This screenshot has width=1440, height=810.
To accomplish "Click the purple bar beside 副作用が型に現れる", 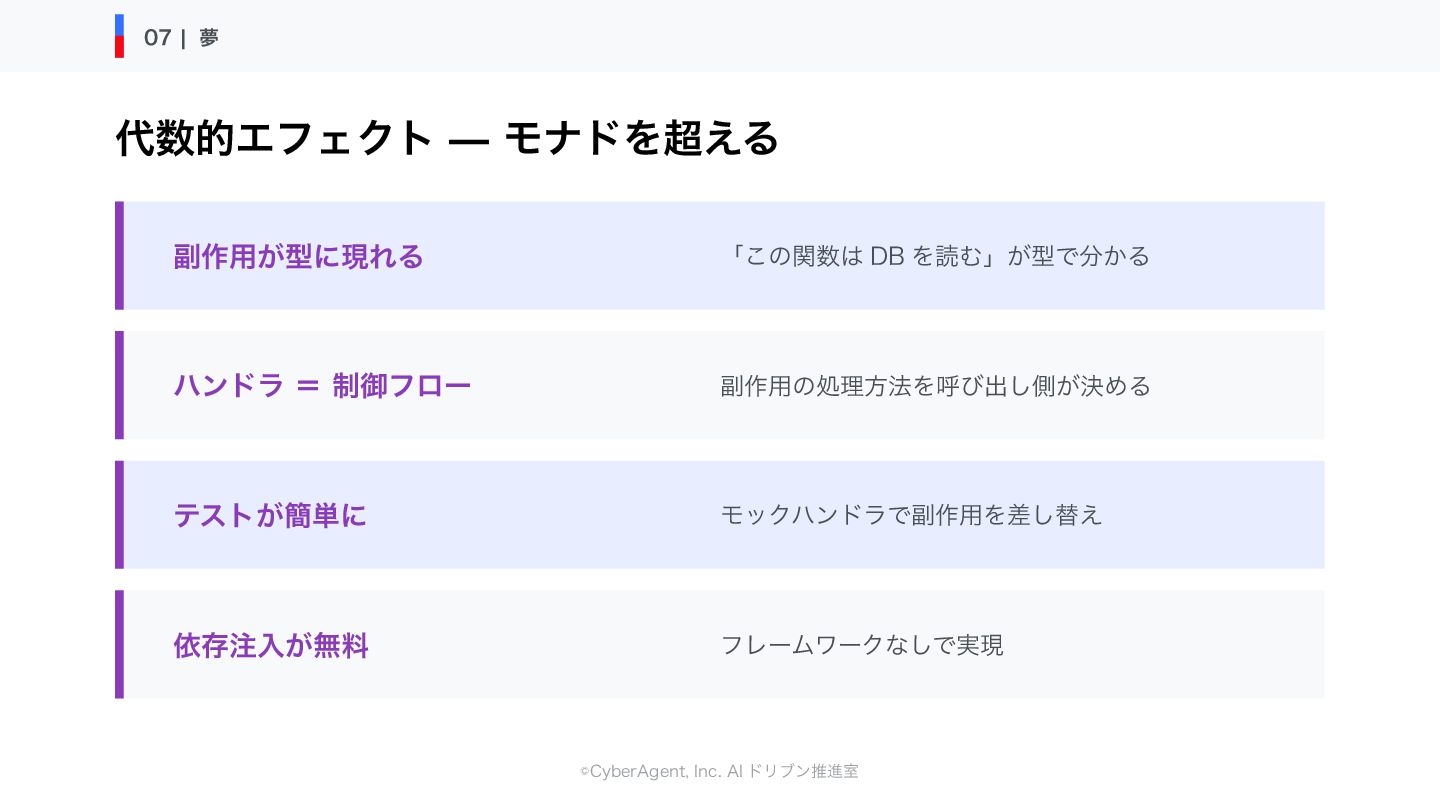I will (x=119, y=256).
